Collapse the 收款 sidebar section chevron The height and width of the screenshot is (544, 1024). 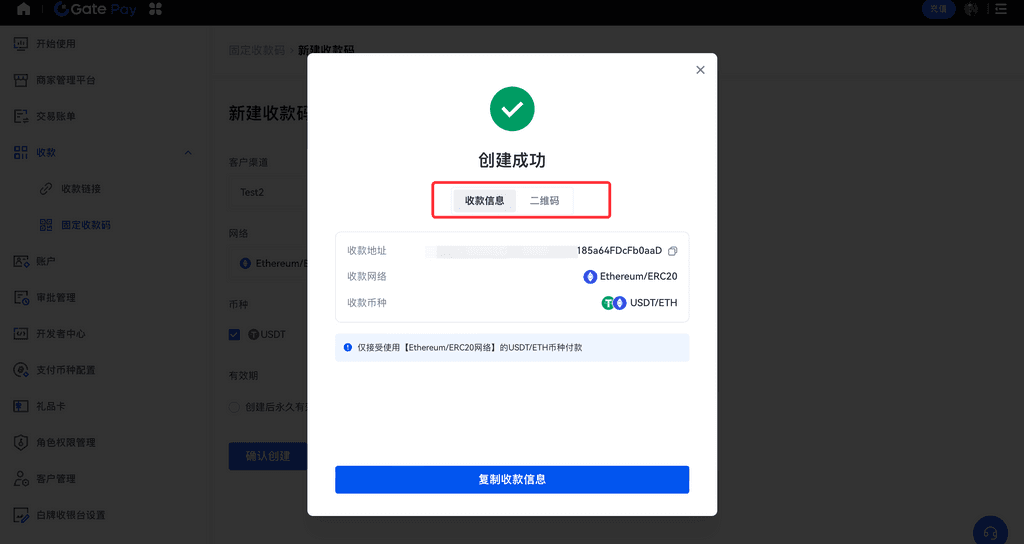[x=188, y=152]
